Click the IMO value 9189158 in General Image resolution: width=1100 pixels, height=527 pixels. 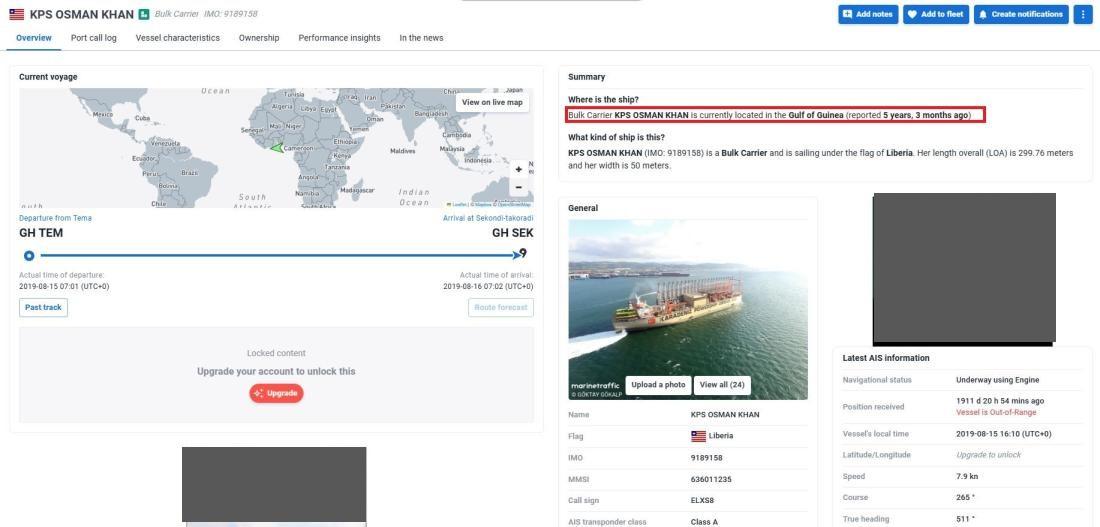click(x=706, y=458)
